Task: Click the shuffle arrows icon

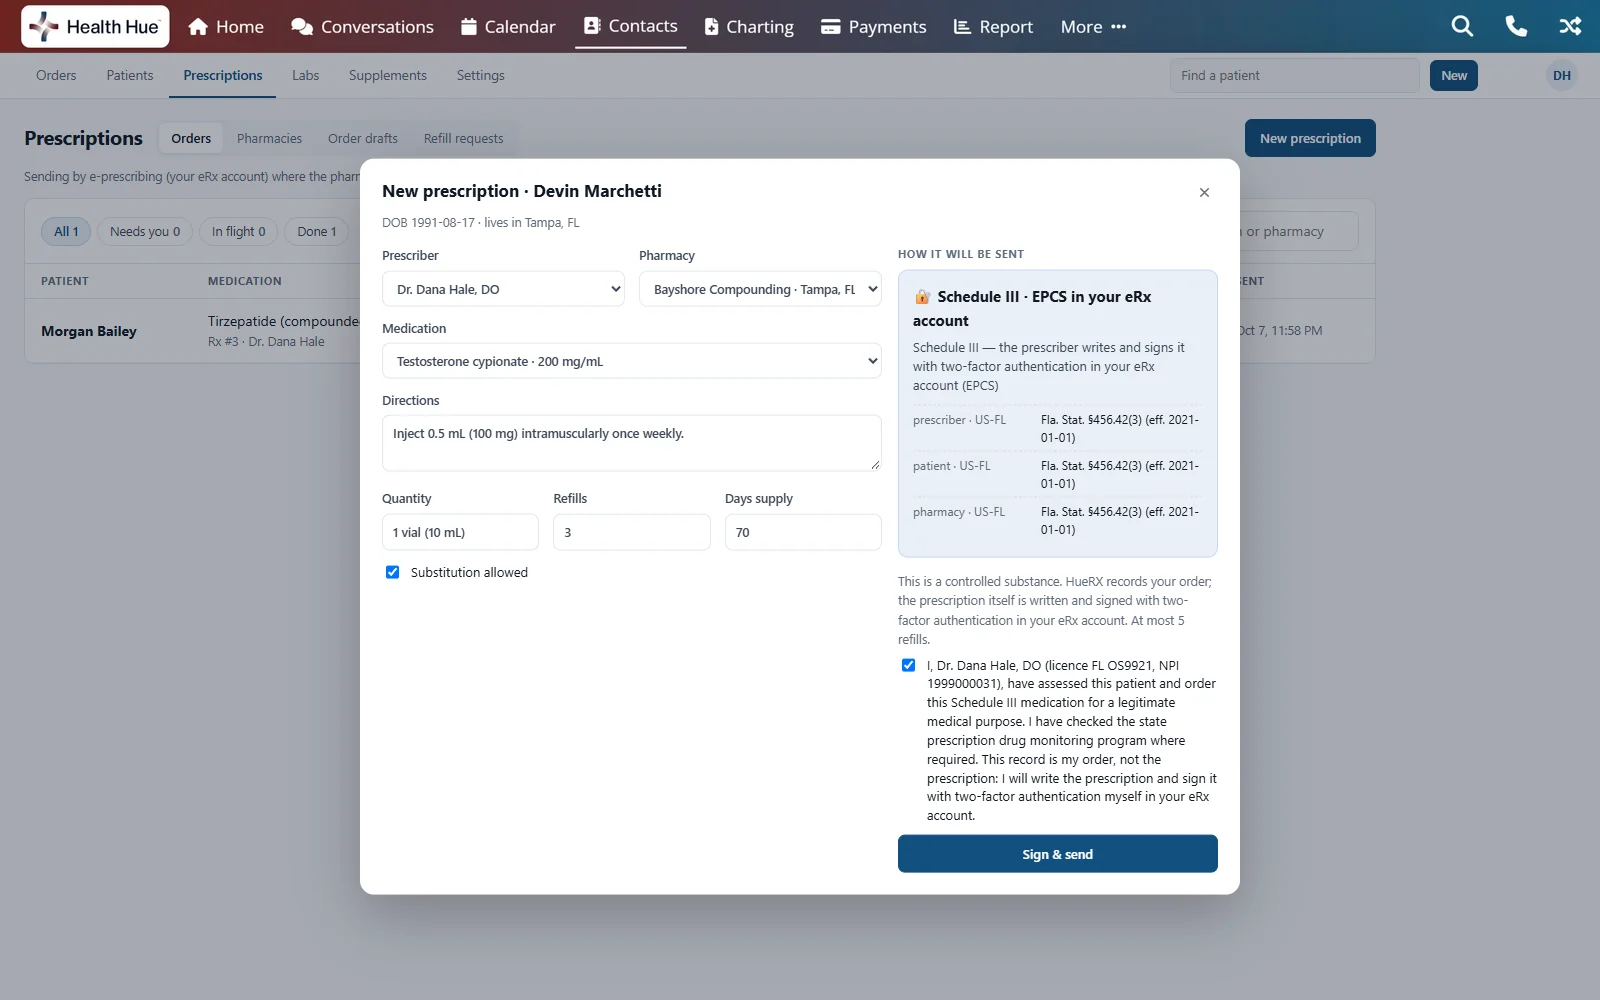Action: 1570,27
